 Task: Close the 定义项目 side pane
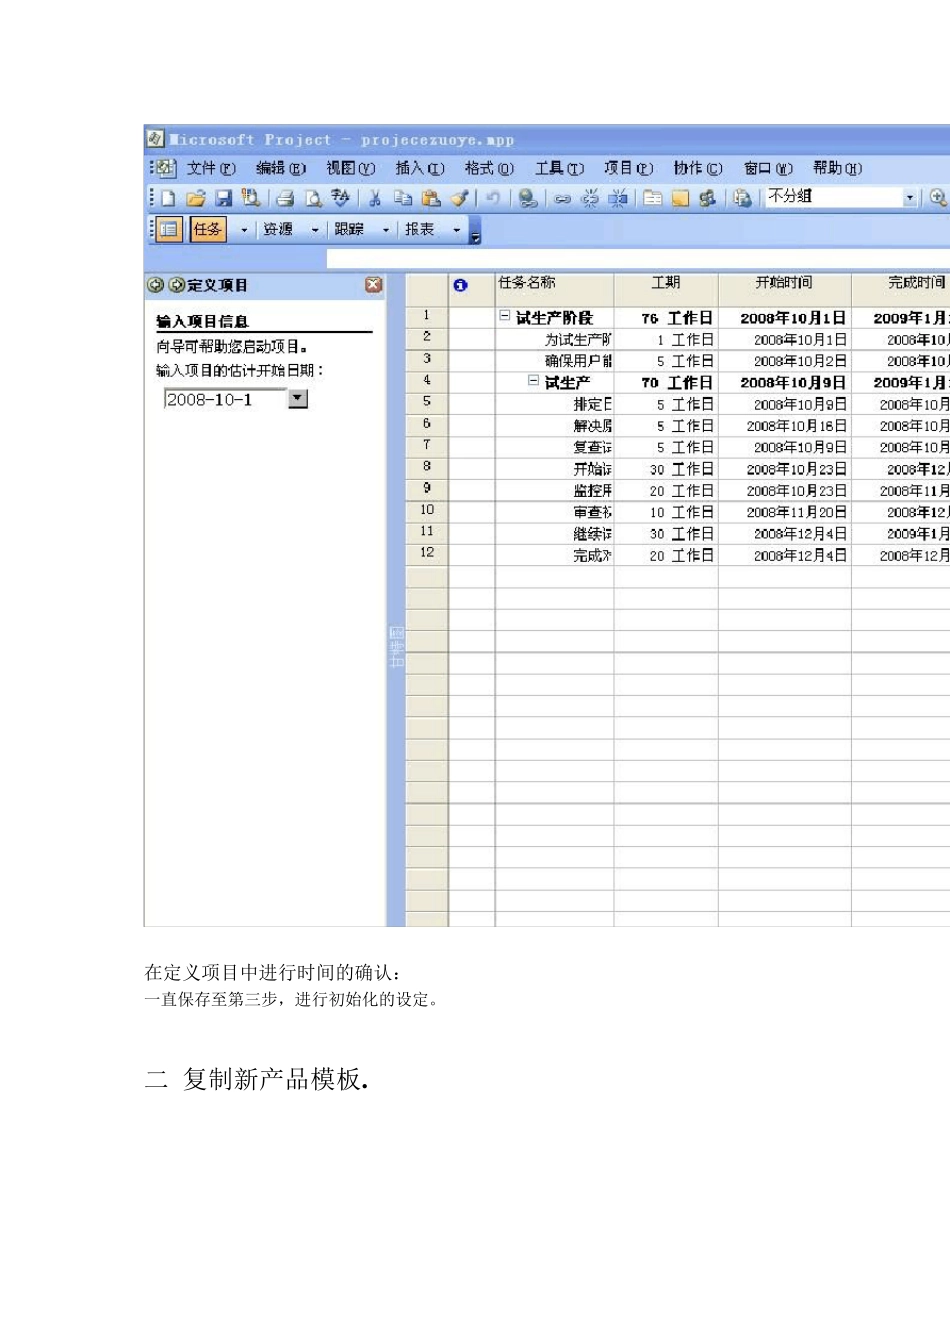373,285
